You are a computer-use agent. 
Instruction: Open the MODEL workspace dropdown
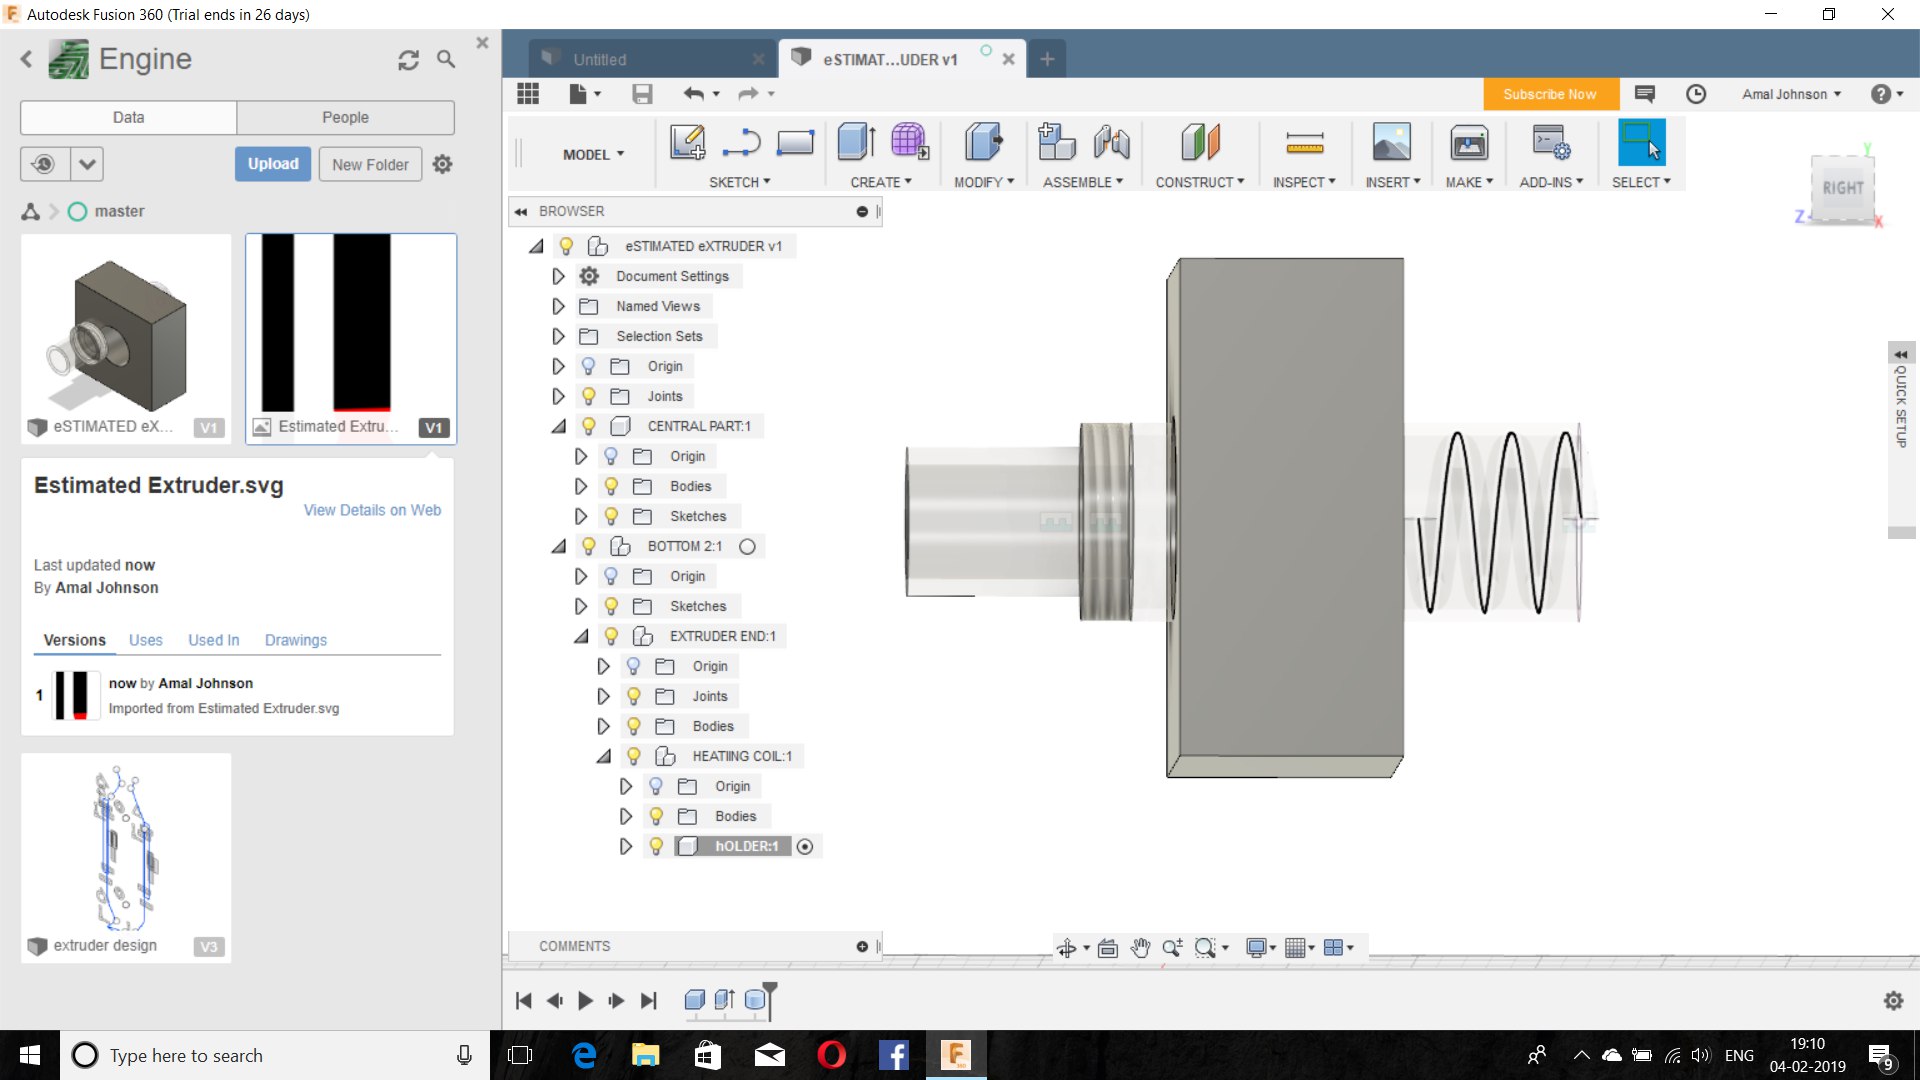click(593, 154)
